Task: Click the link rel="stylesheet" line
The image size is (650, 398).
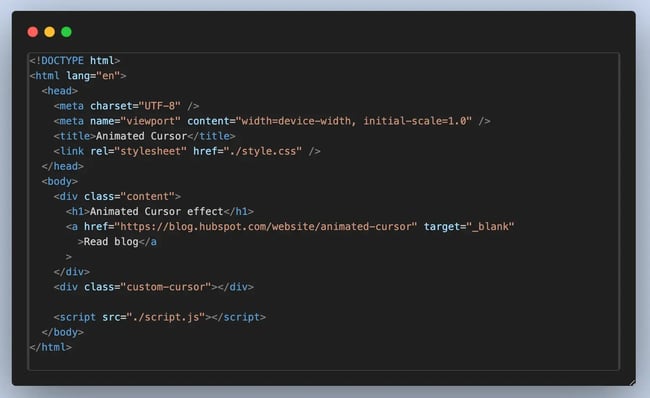Action: [x=187, y=151]
